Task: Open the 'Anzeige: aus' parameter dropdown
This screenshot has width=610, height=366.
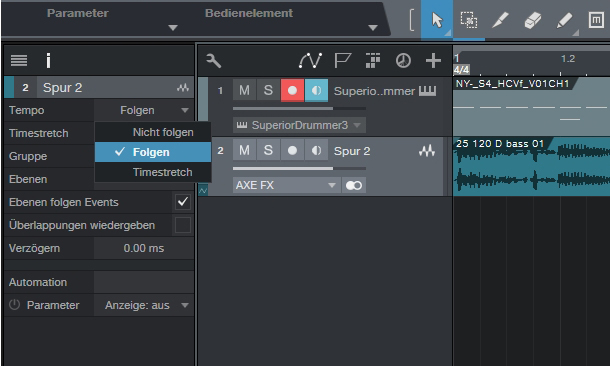Action: [144, 305]
